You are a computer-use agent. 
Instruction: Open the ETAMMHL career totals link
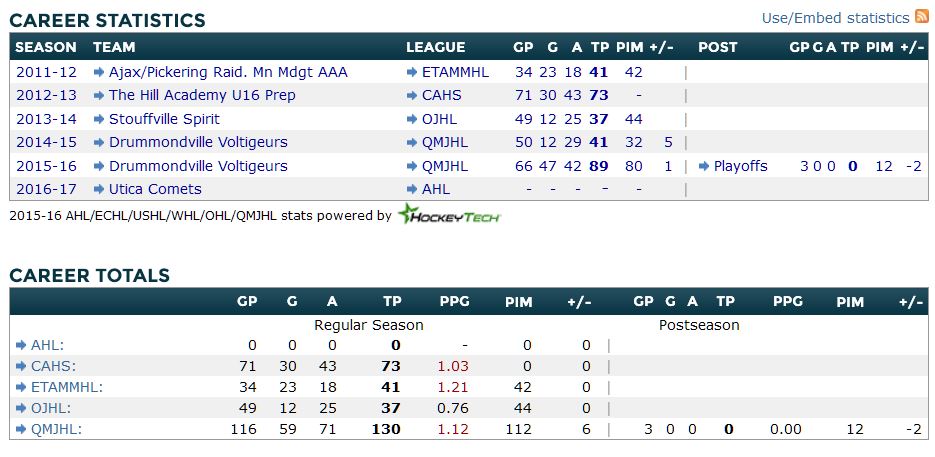click(x=67, y=387)
